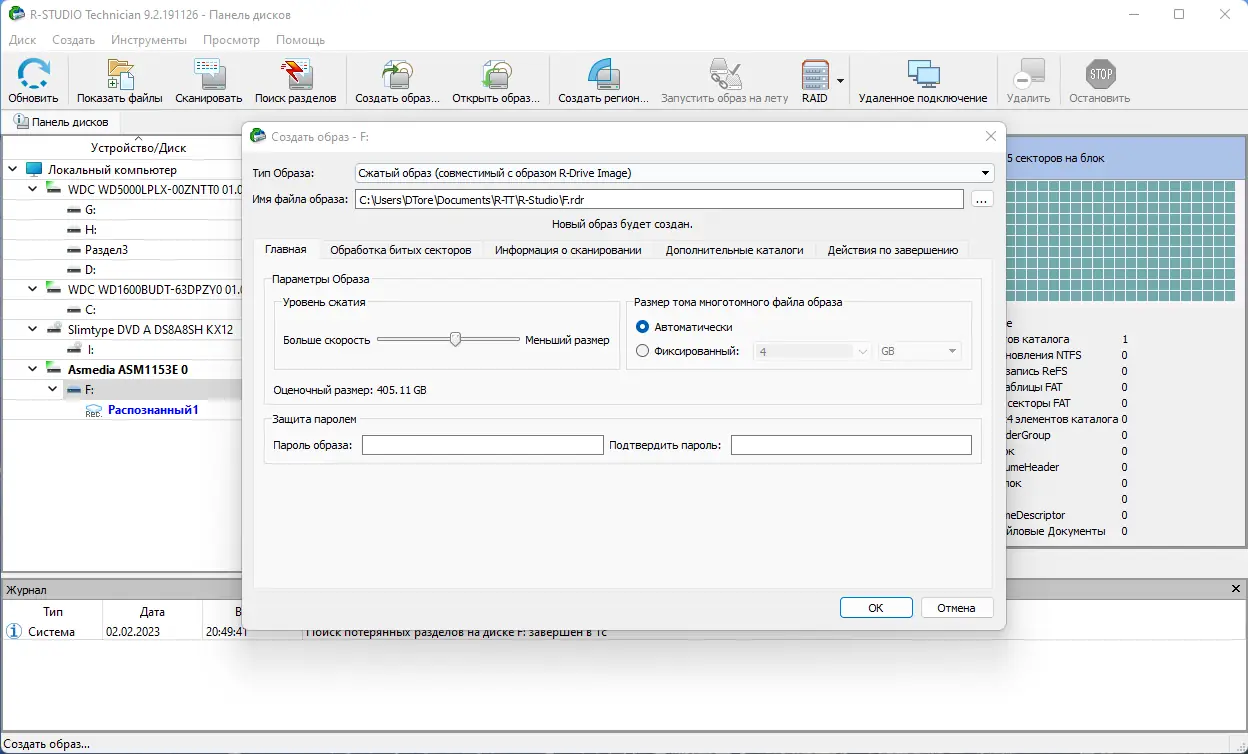Open the Просмотр menu
The width and height of the screenshot is (1248, 754).
point(231,40)
